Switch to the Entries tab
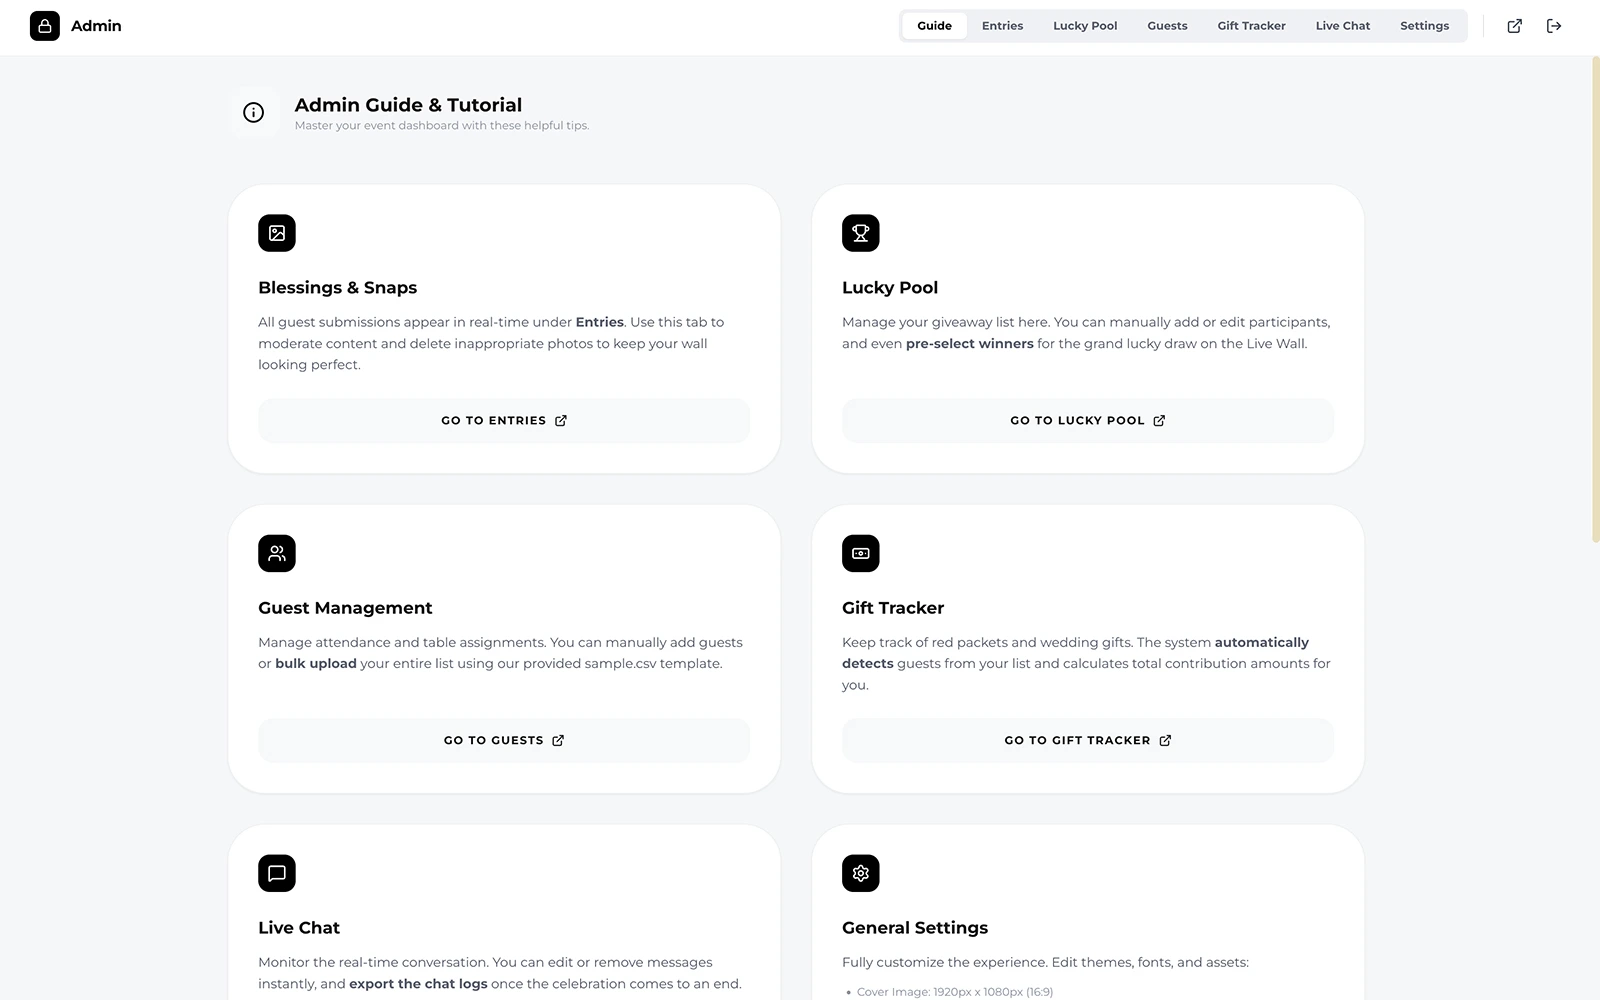1600x1000 pixels. (x=1002, y=26)
